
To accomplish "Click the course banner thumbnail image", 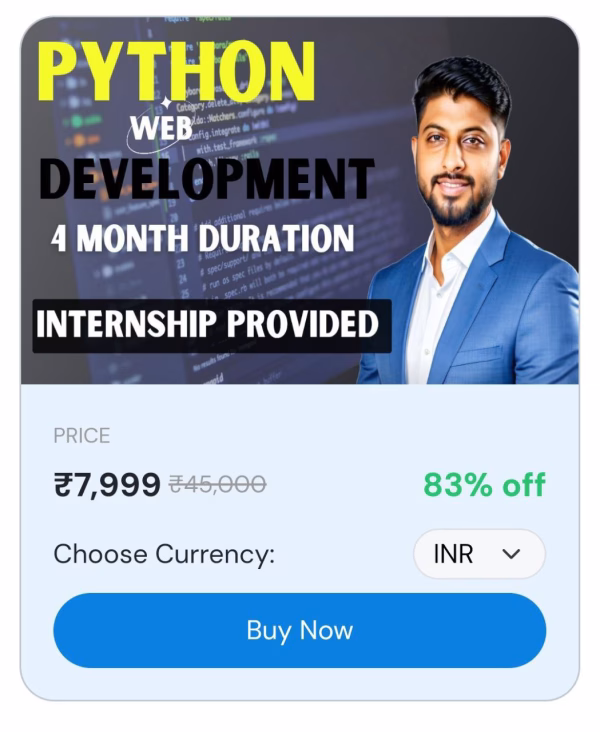I will click(300, 201).
